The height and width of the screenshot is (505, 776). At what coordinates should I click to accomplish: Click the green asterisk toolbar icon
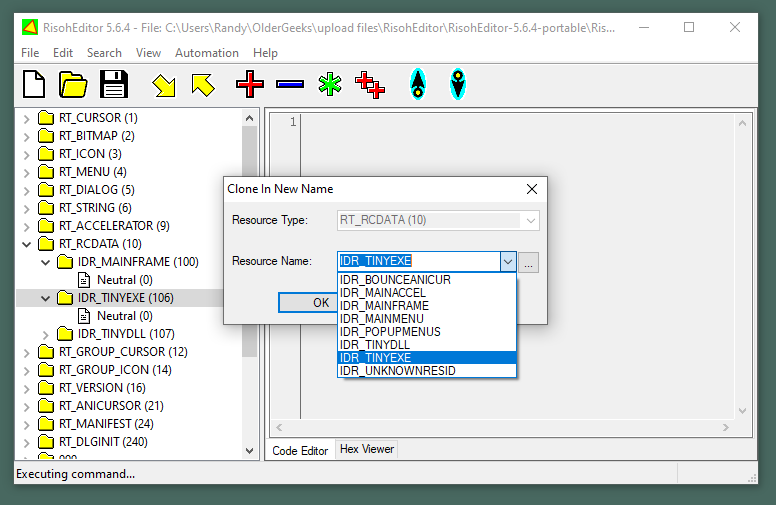coord(330,84)
